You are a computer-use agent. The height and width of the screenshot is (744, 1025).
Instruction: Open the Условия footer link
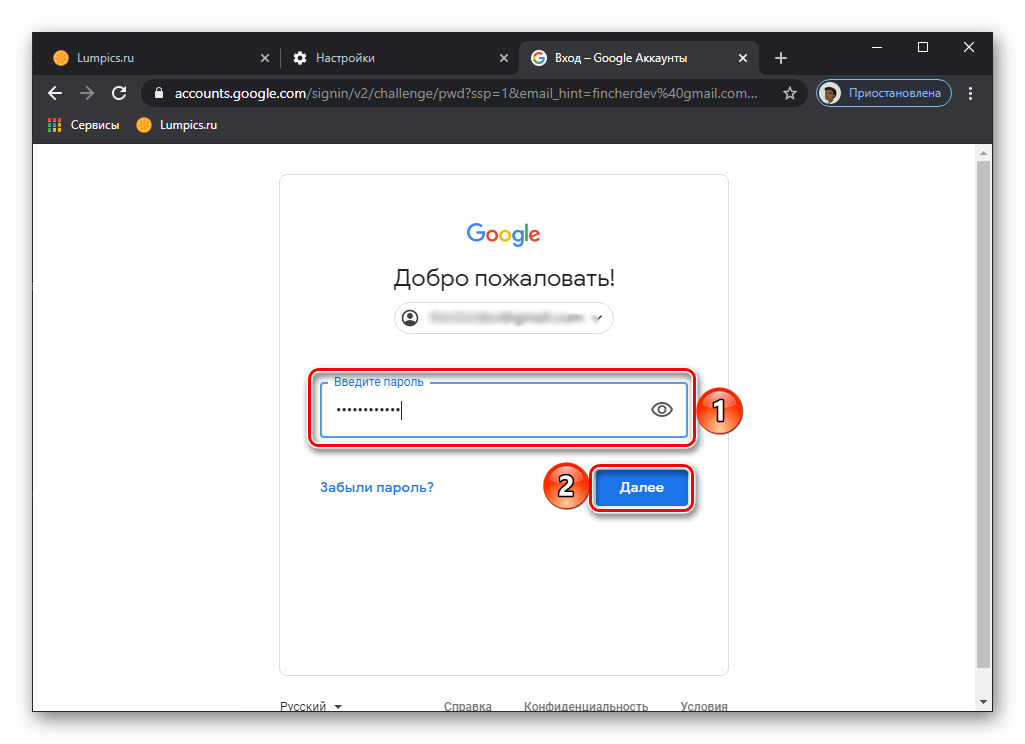[x=704, y=706]
